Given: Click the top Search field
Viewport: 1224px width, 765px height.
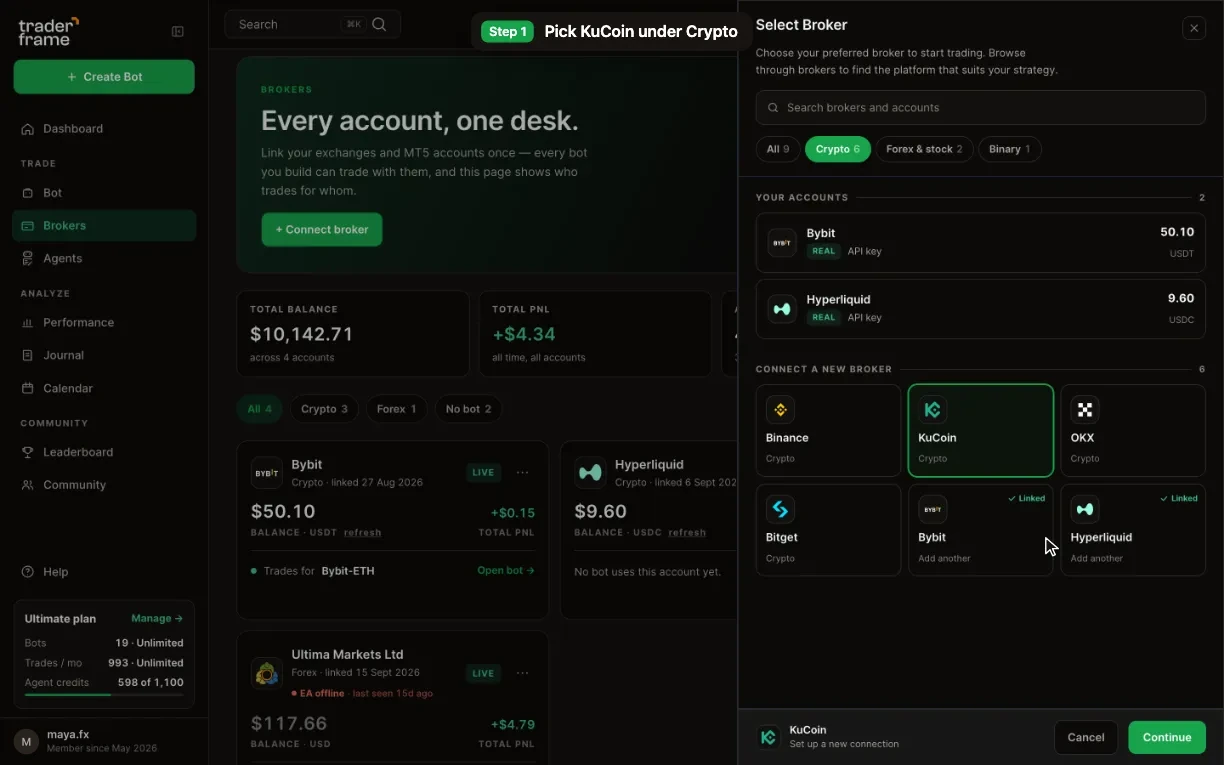Looking at the screenshot, I should 312,24.
